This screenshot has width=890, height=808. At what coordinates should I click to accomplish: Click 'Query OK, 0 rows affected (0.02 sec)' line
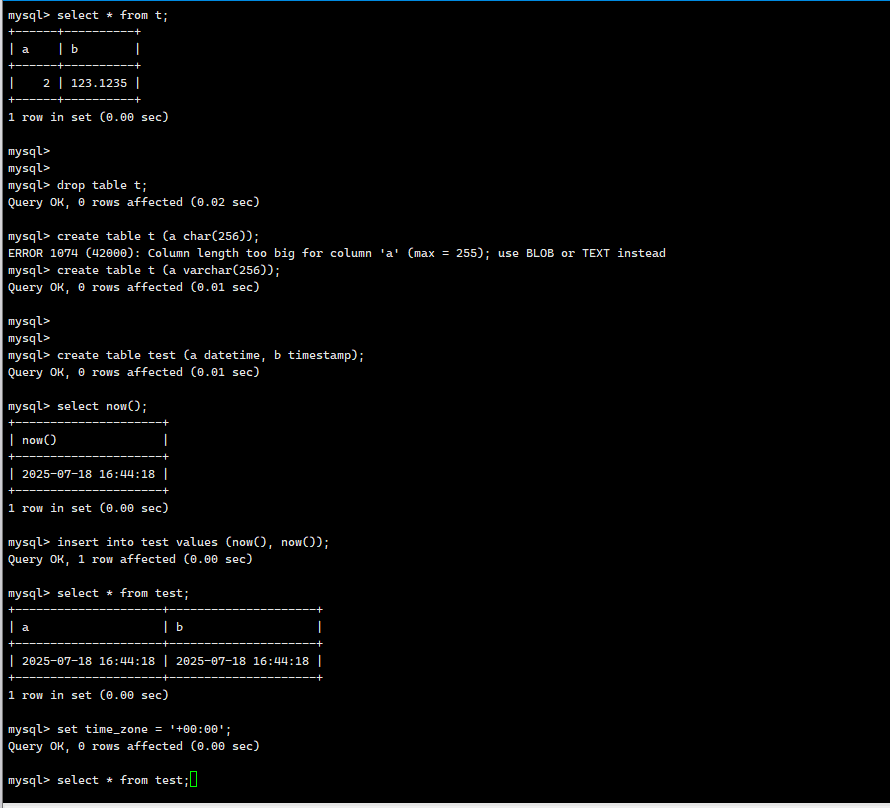[133, 202]
